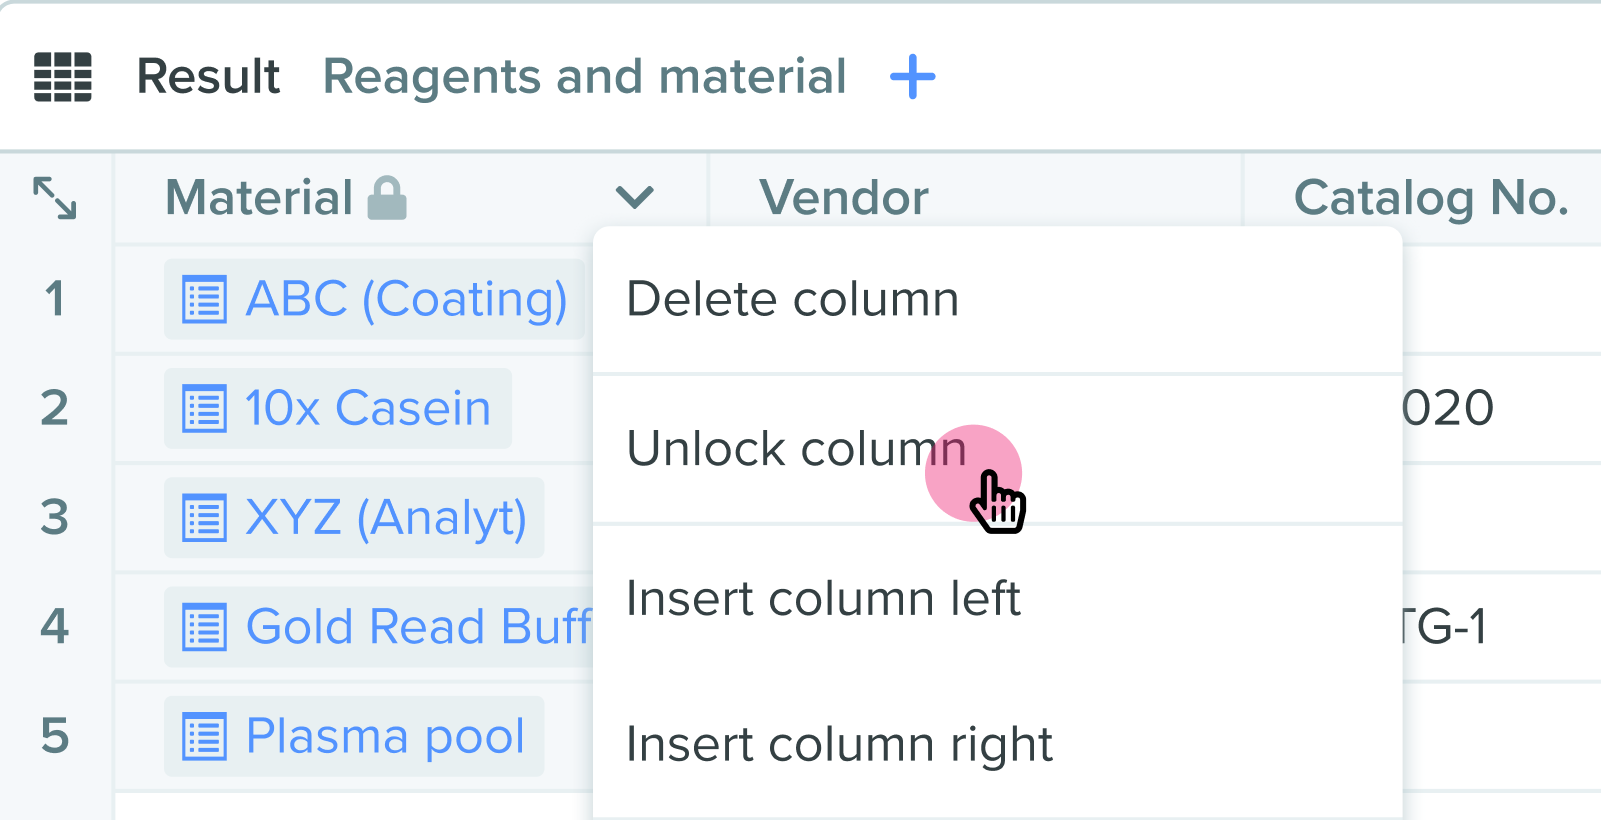Screen dimensions: 1601x820
Task: Click the entry icon beside ABC (Coating)
Action: tap(205, 300)
